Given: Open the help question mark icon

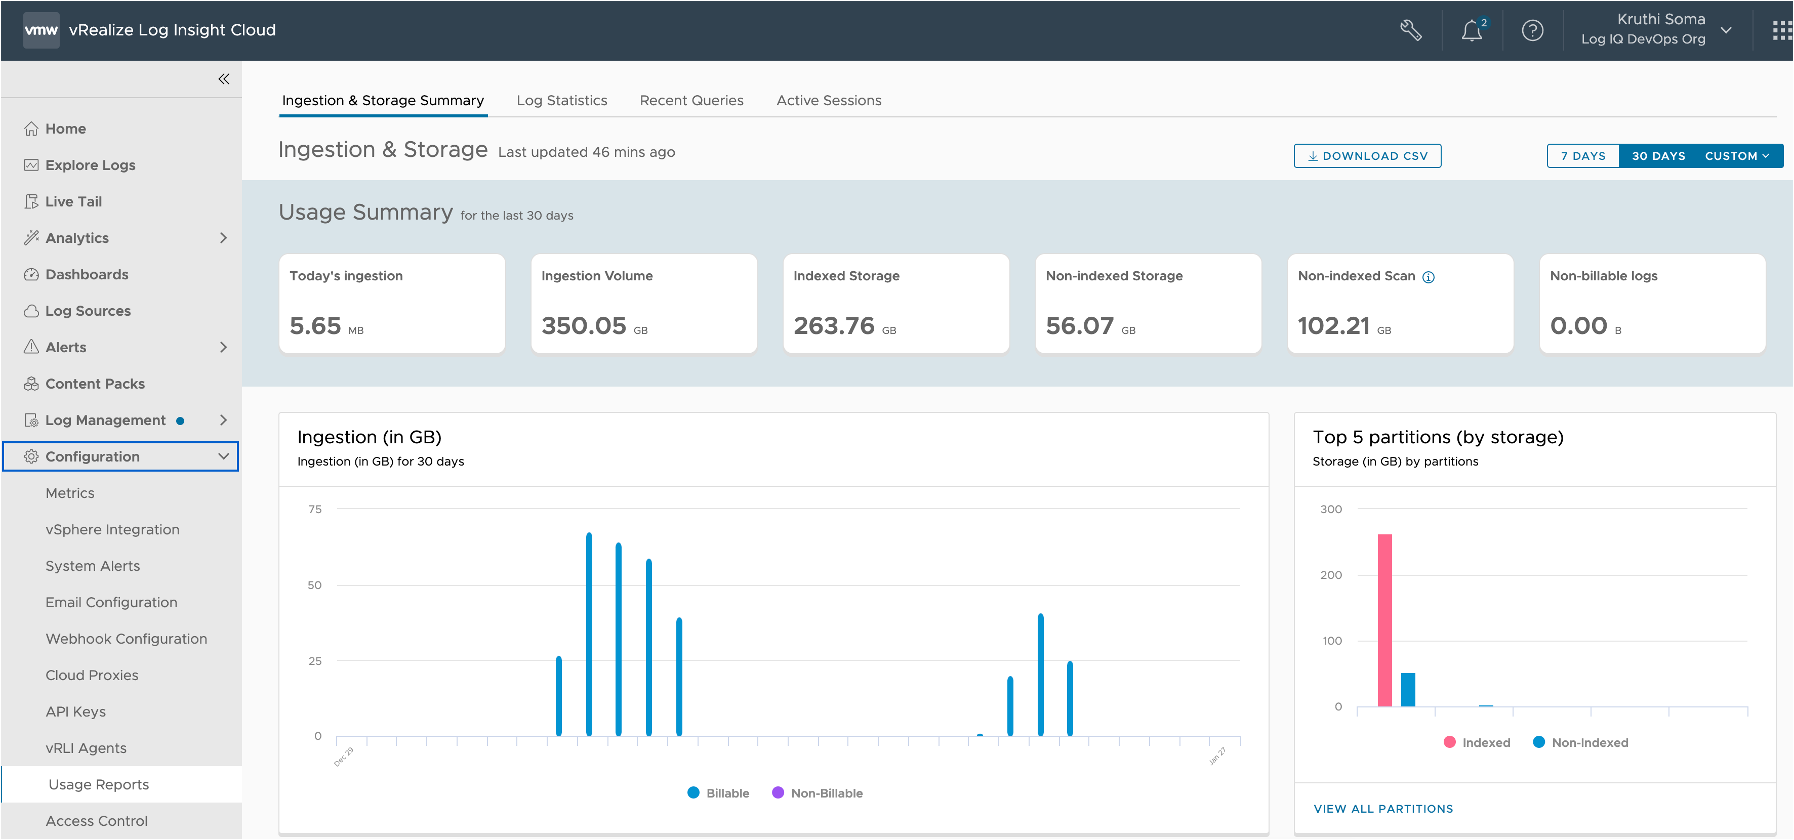Looking at the screenshot, I should coord(1532,31).
